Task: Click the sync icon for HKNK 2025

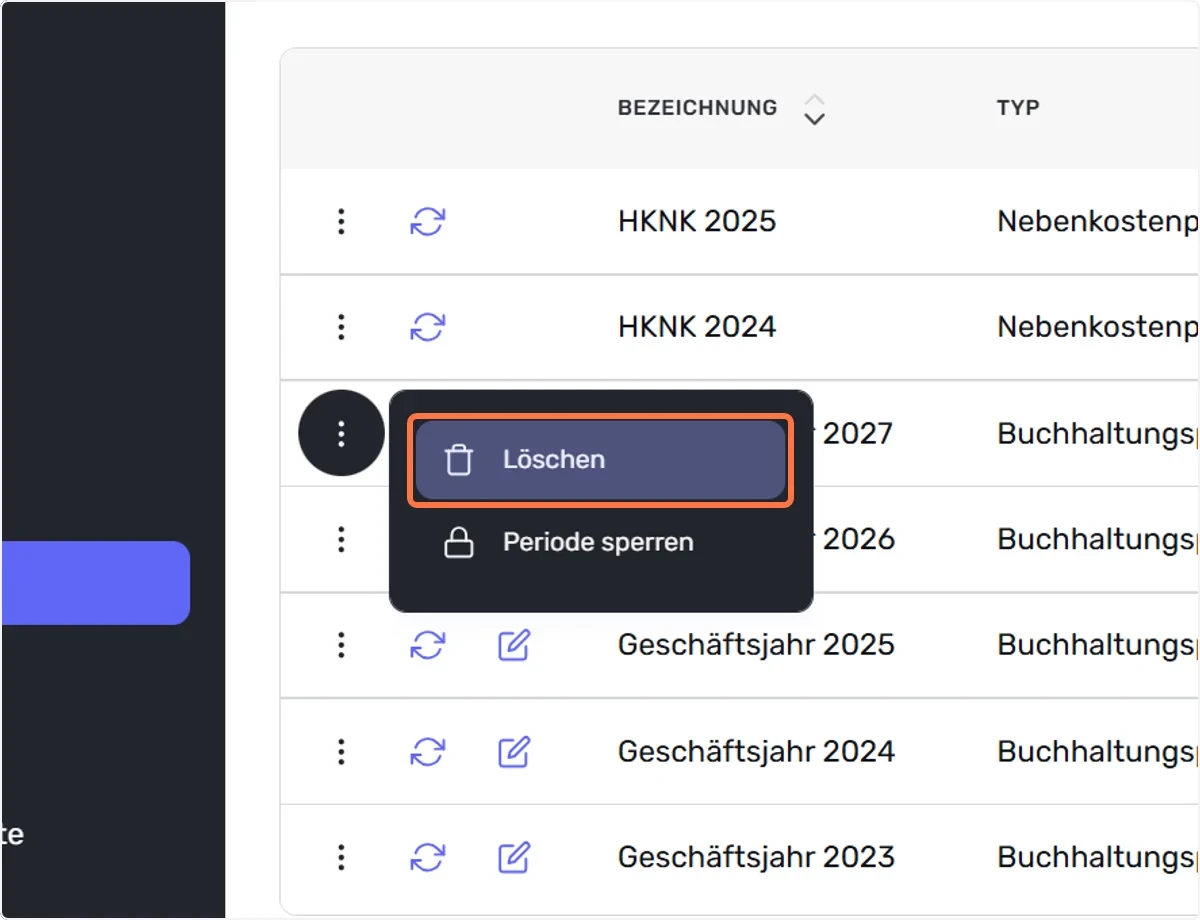Action: pos(428,221)
